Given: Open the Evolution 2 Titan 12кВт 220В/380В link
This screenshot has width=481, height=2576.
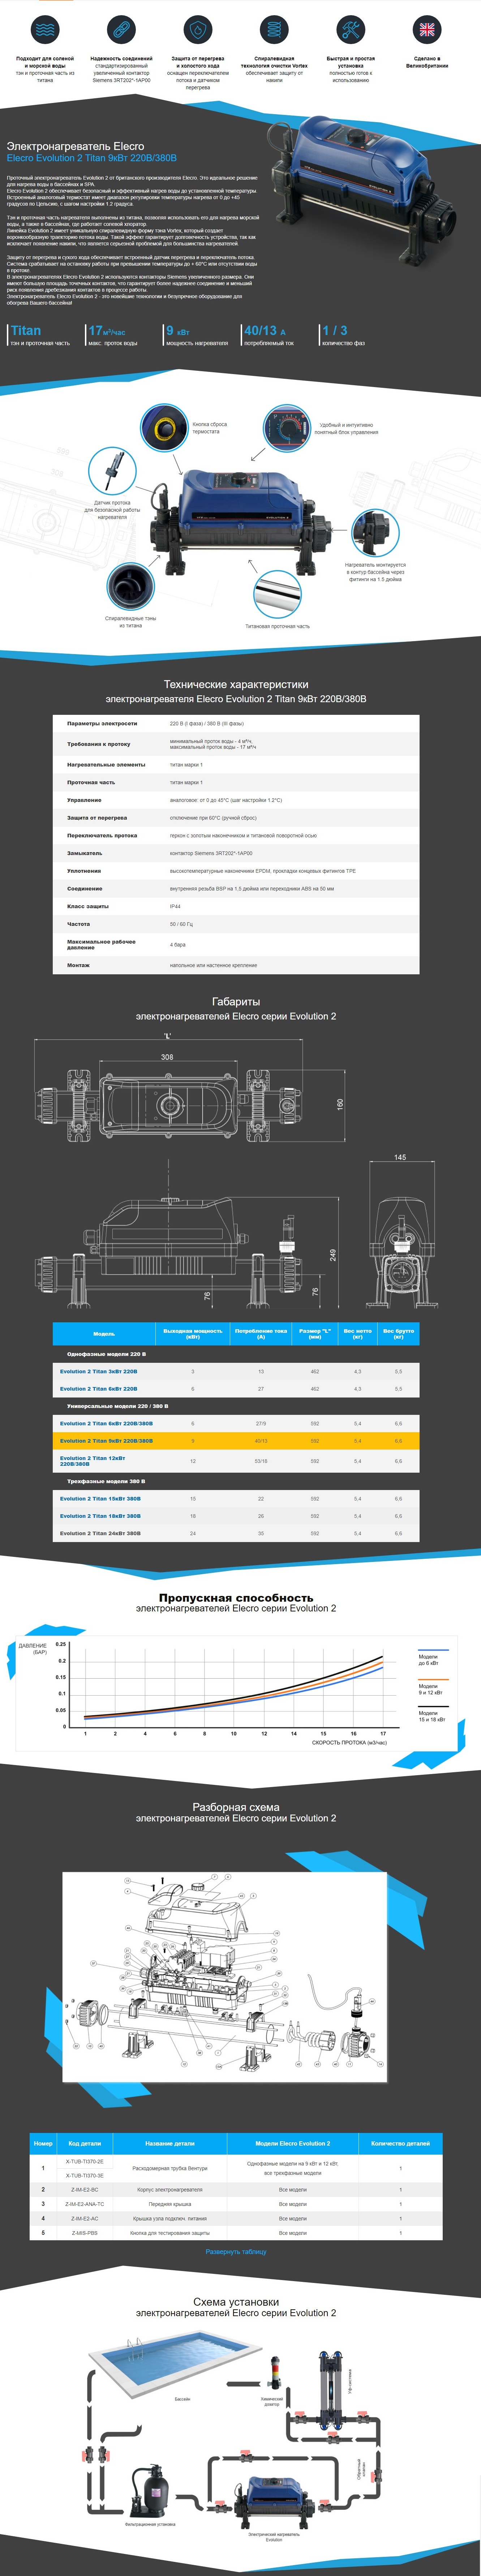Looking at the screenshot, I should tap(93, 1461).
